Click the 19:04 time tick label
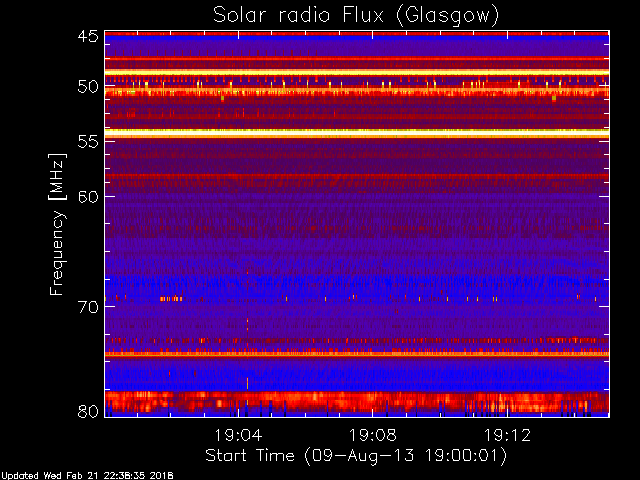The height and width of the screenshot is (480, 640). tap(238, 435)
